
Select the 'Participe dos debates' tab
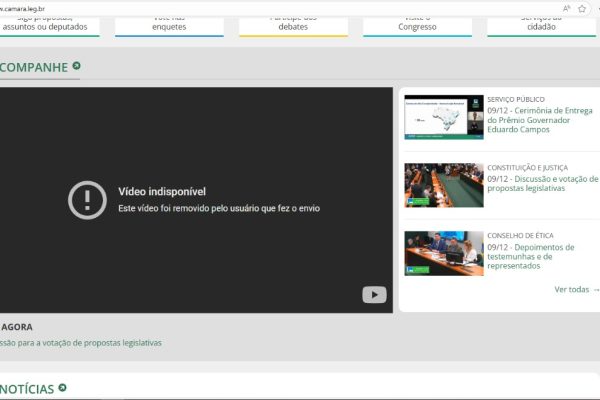click(293, 22)
